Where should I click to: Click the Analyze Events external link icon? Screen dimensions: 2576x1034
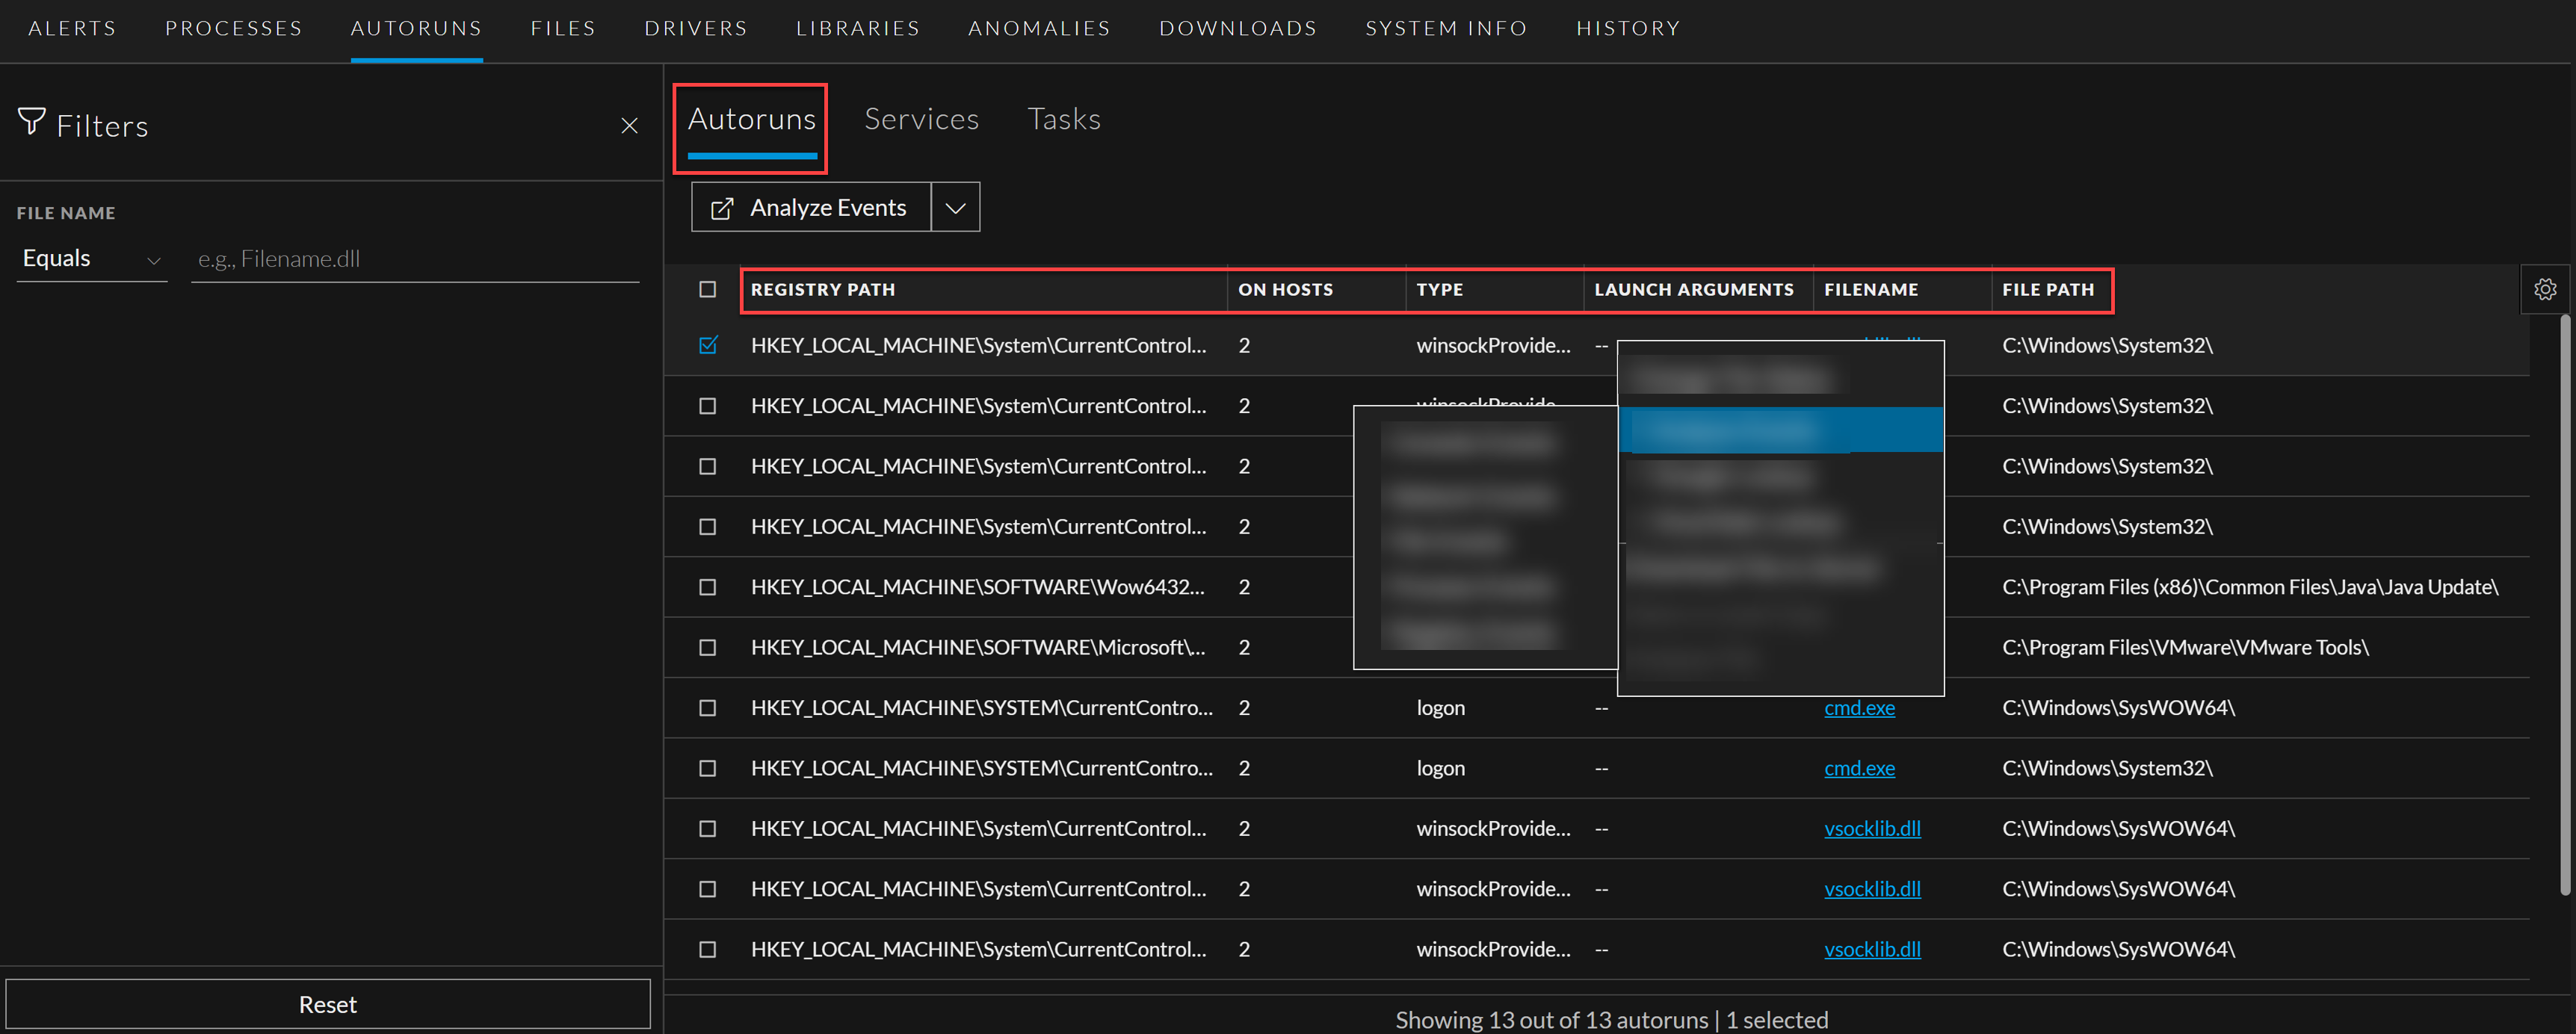(722, 208)
